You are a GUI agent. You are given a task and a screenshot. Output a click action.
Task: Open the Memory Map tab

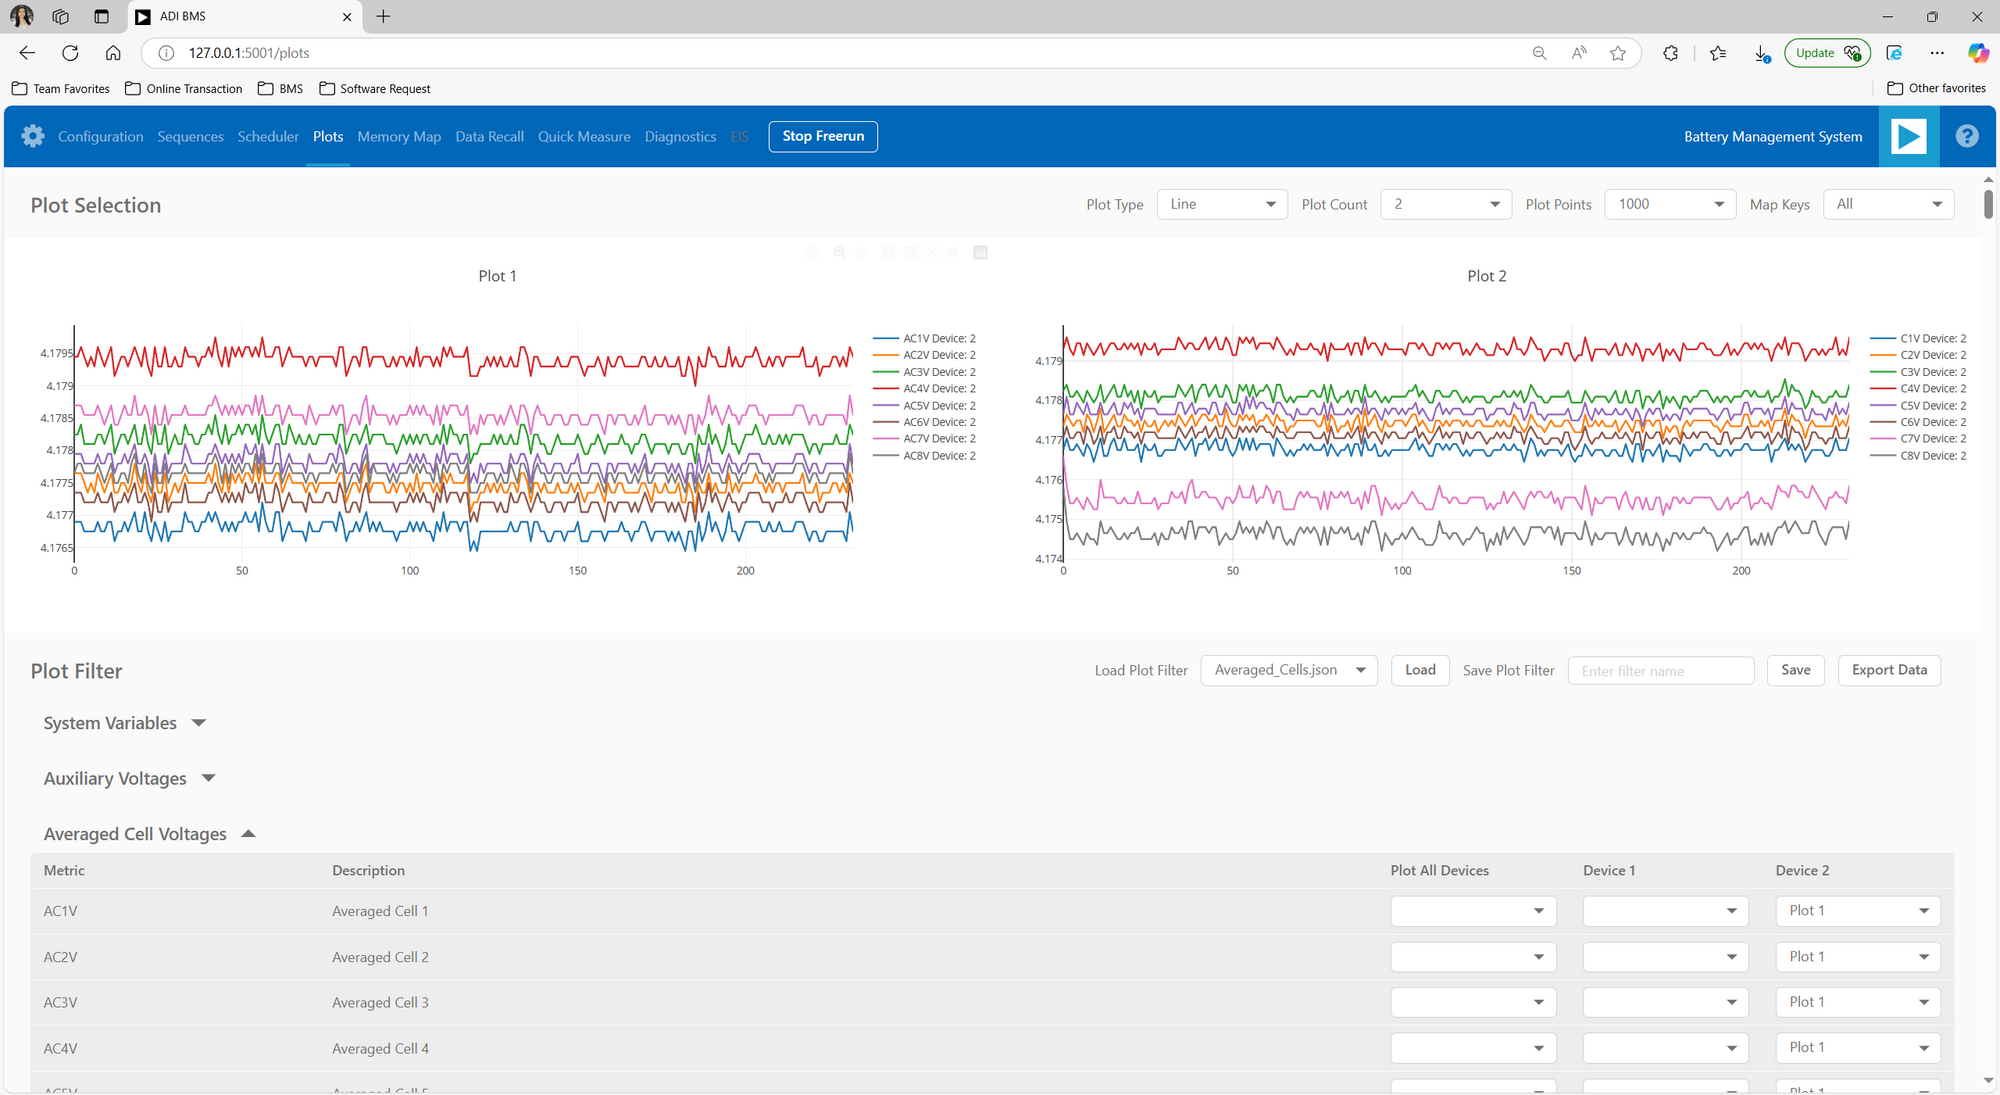coord(399,136)
